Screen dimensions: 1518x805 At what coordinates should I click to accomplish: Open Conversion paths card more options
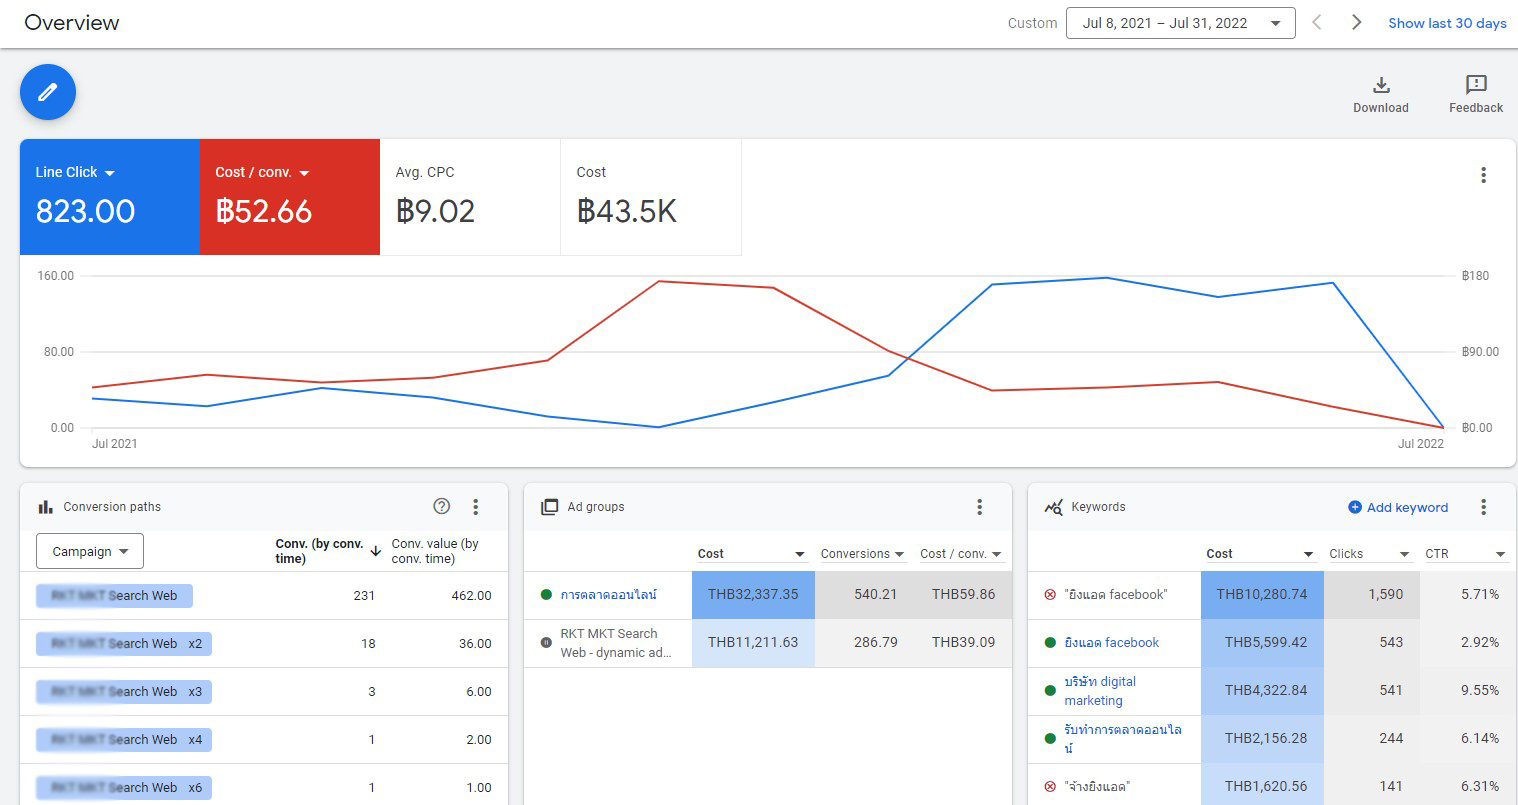(476, 507)
